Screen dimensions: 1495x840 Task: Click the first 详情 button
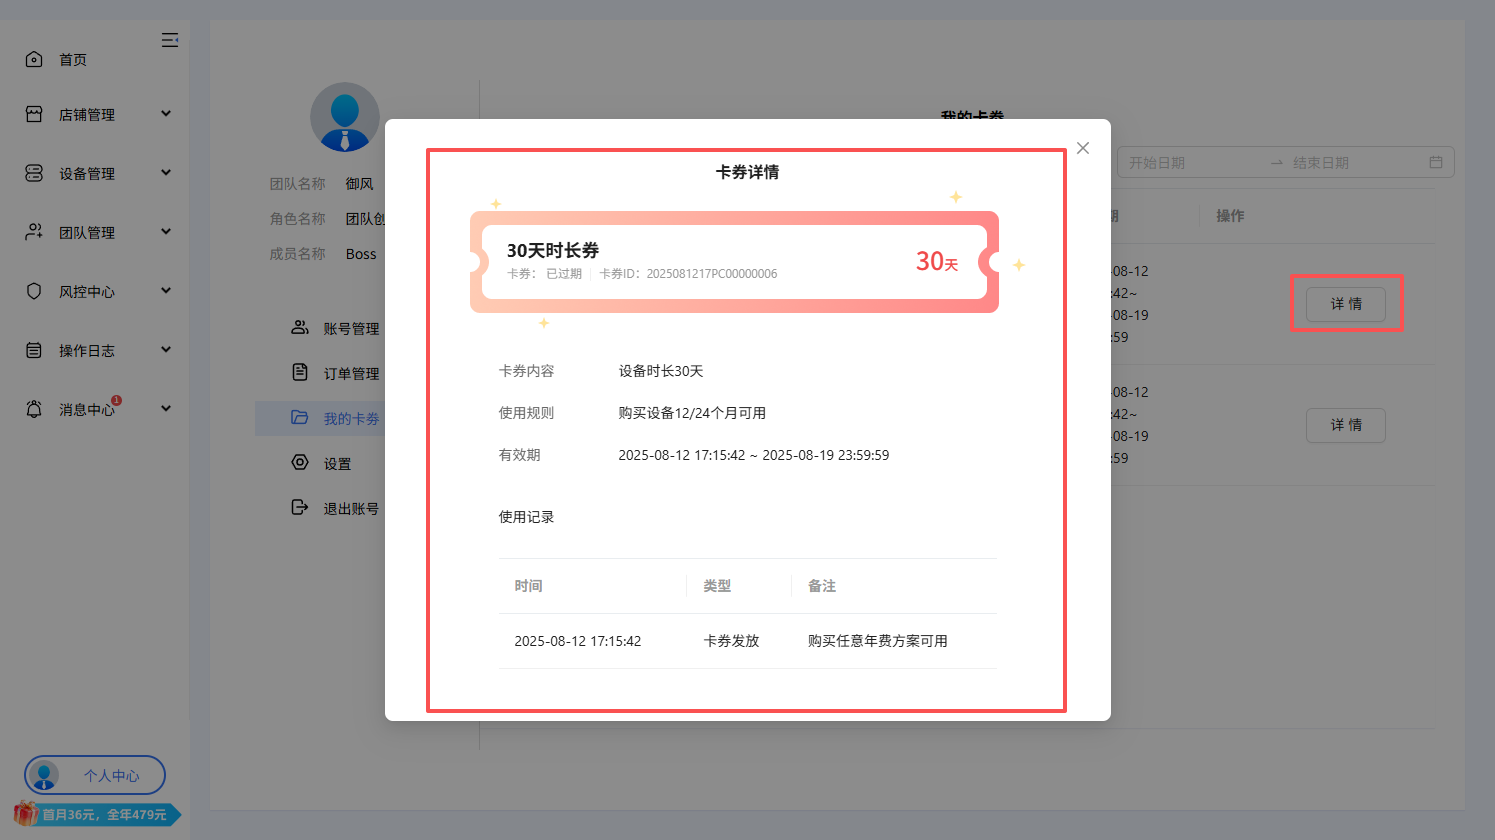(1345, 304)
